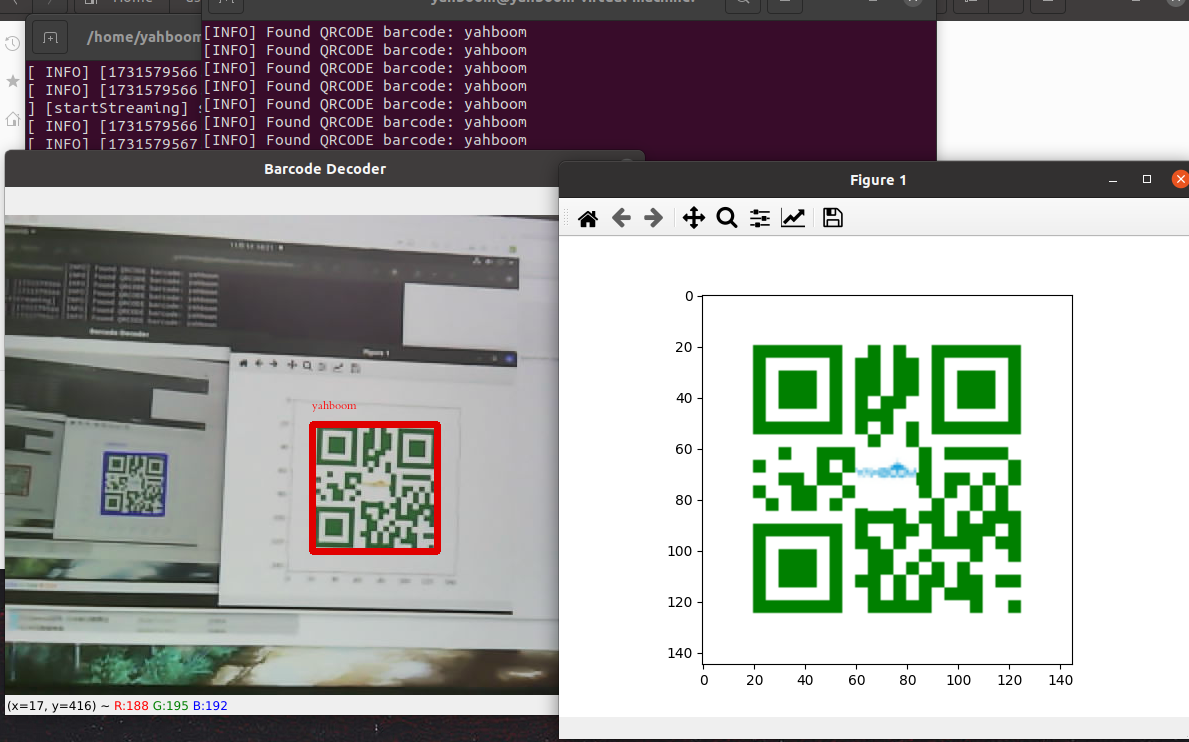
Task: Open Starred in the file manager sidebar
Action: 12,81
